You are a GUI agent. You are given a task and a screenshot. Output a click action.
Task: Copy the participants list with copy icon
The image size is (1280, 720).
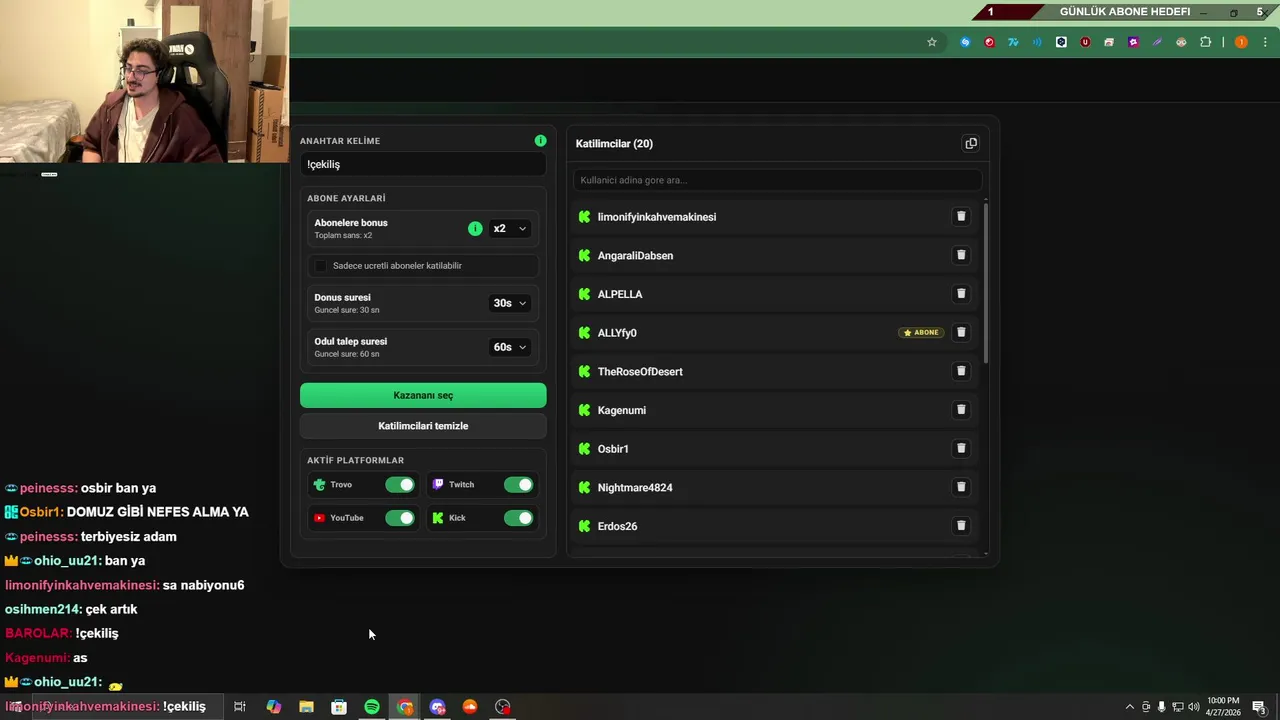(x=970, y=143)
